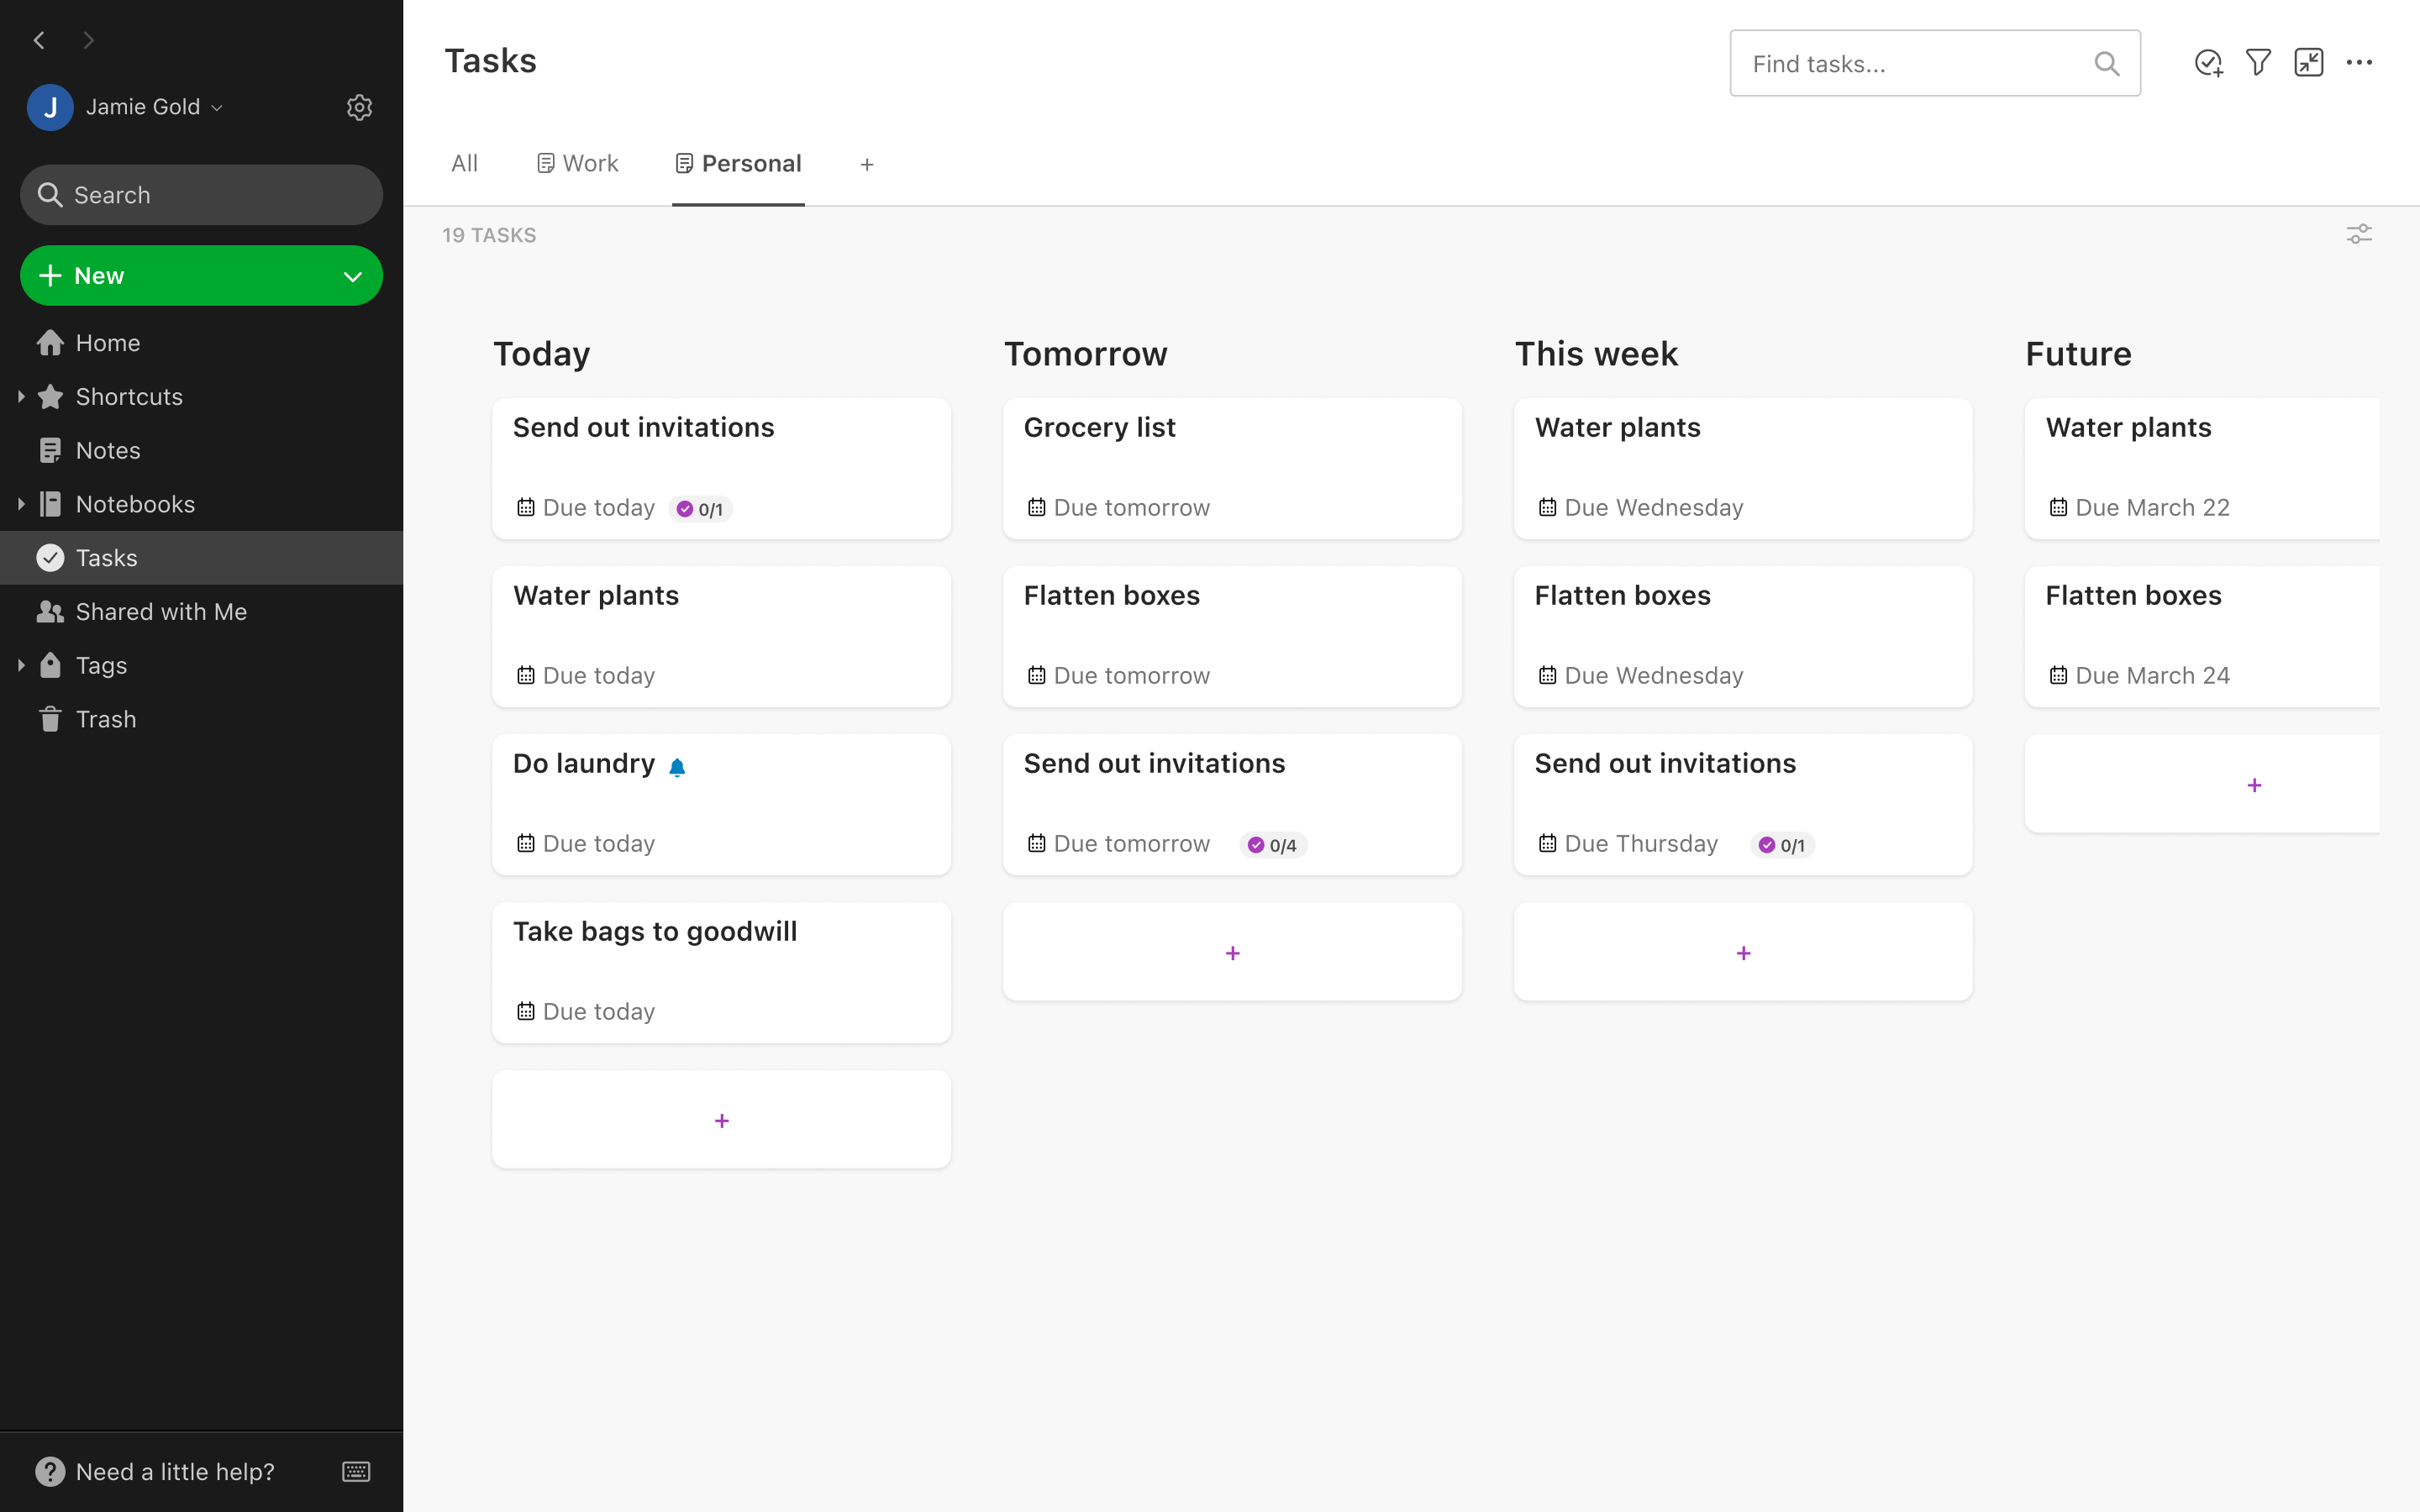Open the New button dropdown chevron

click(x=352, y=276)
